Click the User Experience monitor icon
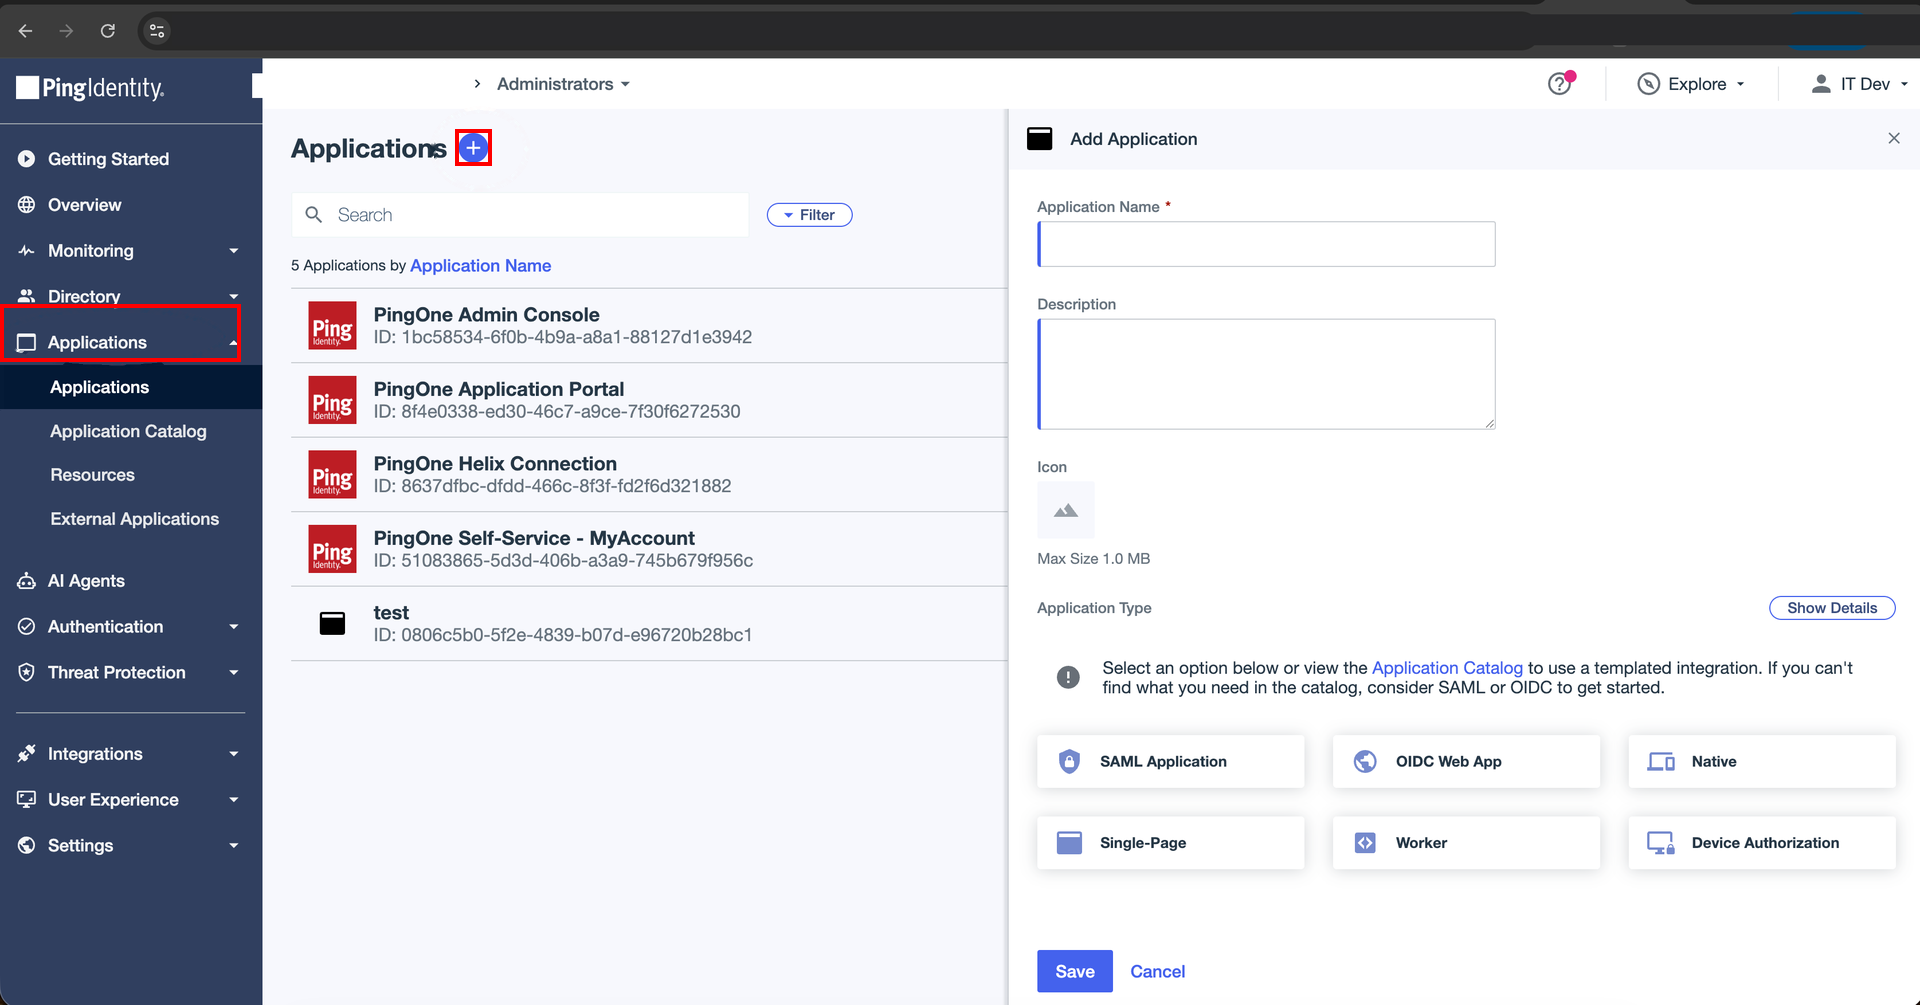This screenshot has height=1005, width=1920. coord(27,800)
